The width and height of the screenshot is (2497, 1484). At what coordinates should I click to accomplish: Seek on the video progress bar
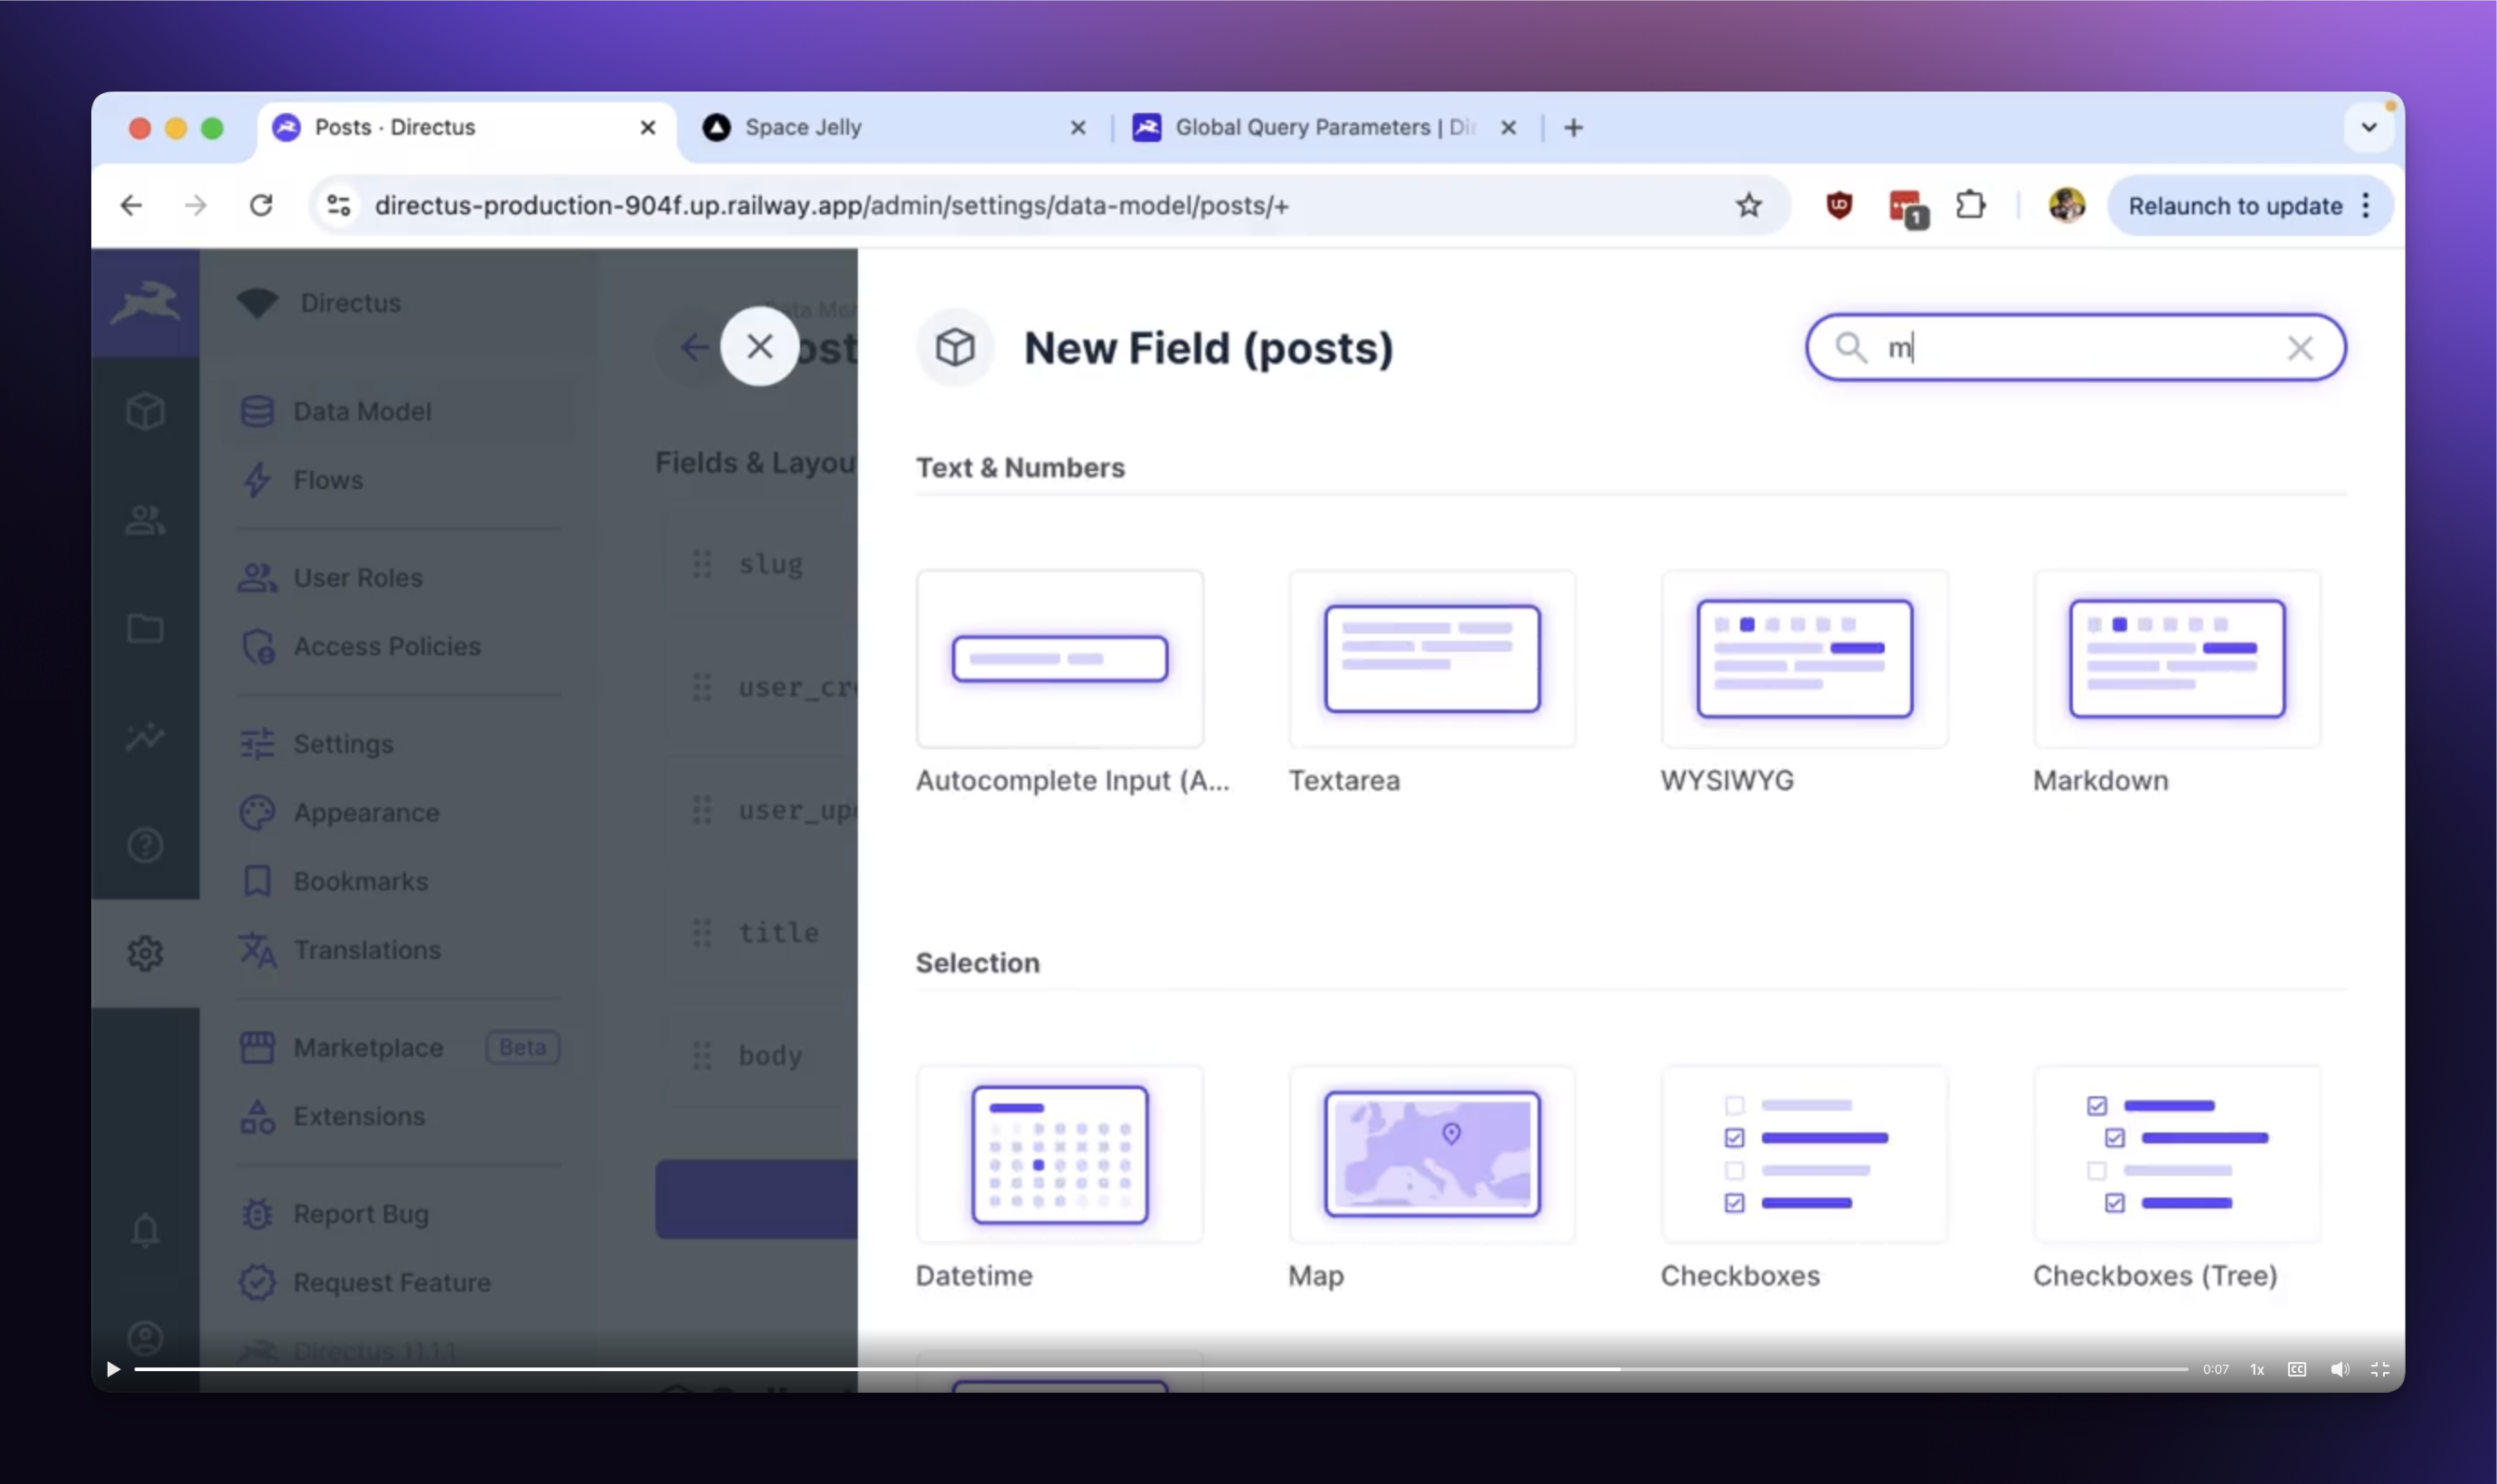pos(1160,1369)
